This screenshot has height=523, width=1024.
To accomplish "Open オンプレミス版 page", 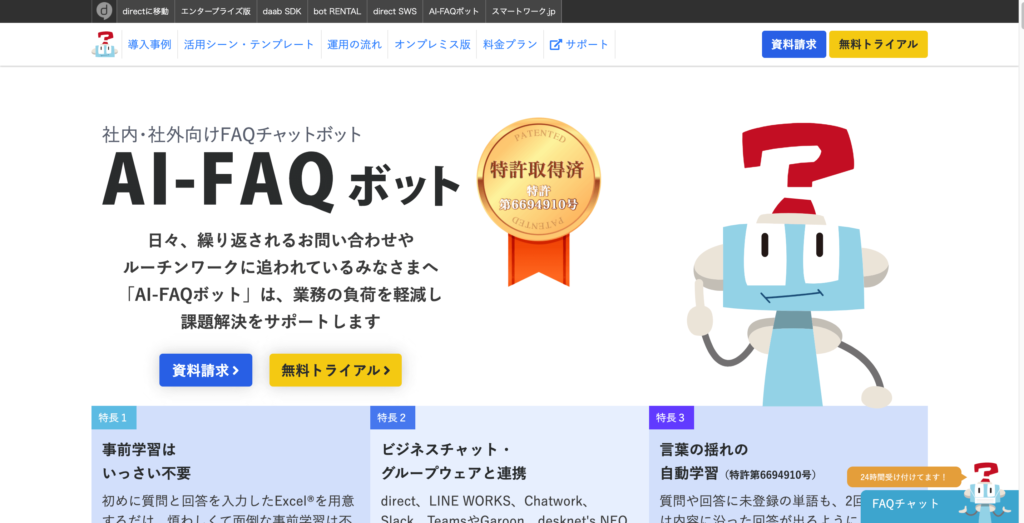I will [432, 44].
